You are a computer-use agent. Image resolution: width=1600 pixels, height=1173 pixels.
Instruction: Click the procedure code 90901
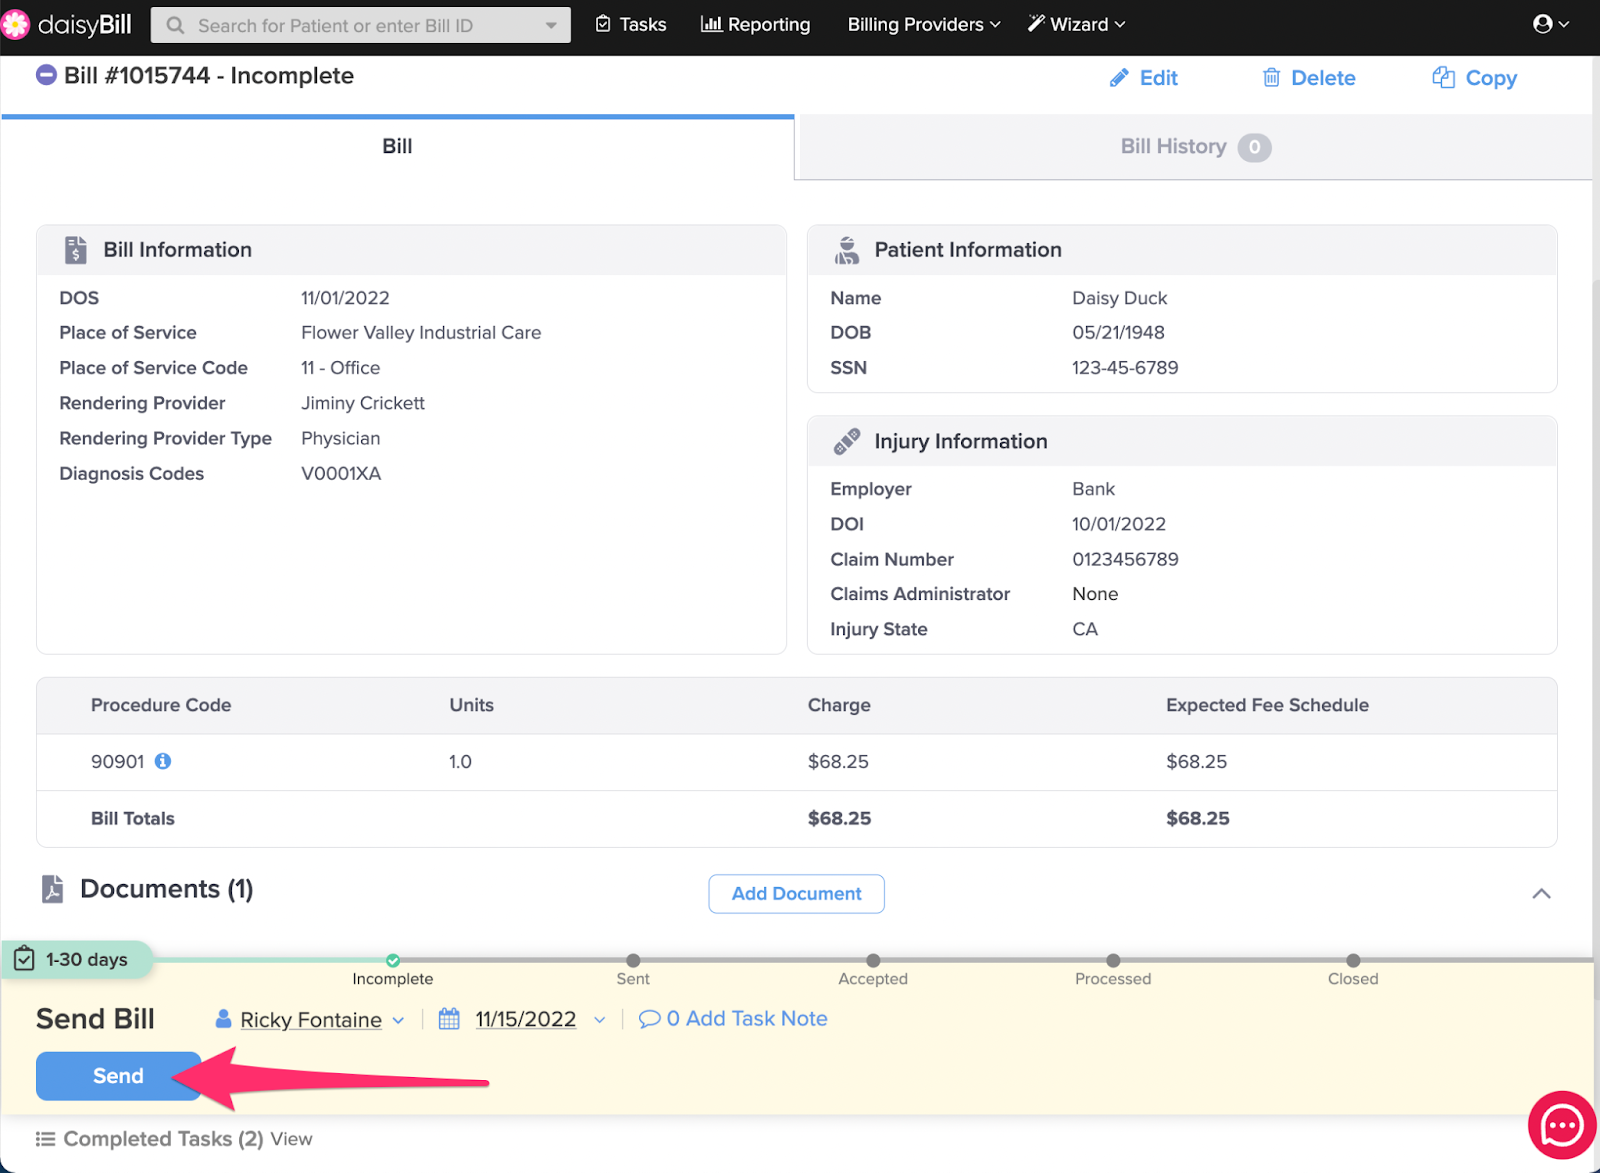pos(118,762)
